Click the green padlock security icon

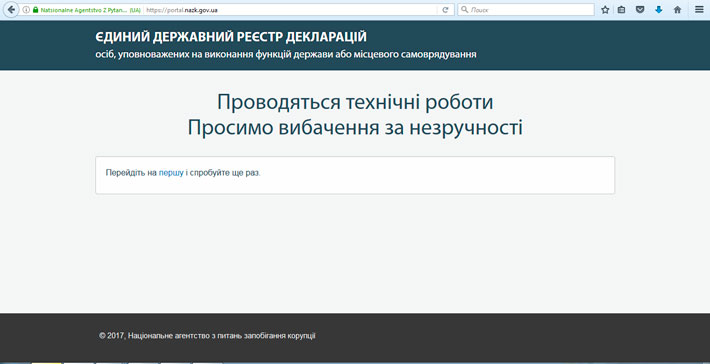[x=35, y=10]
